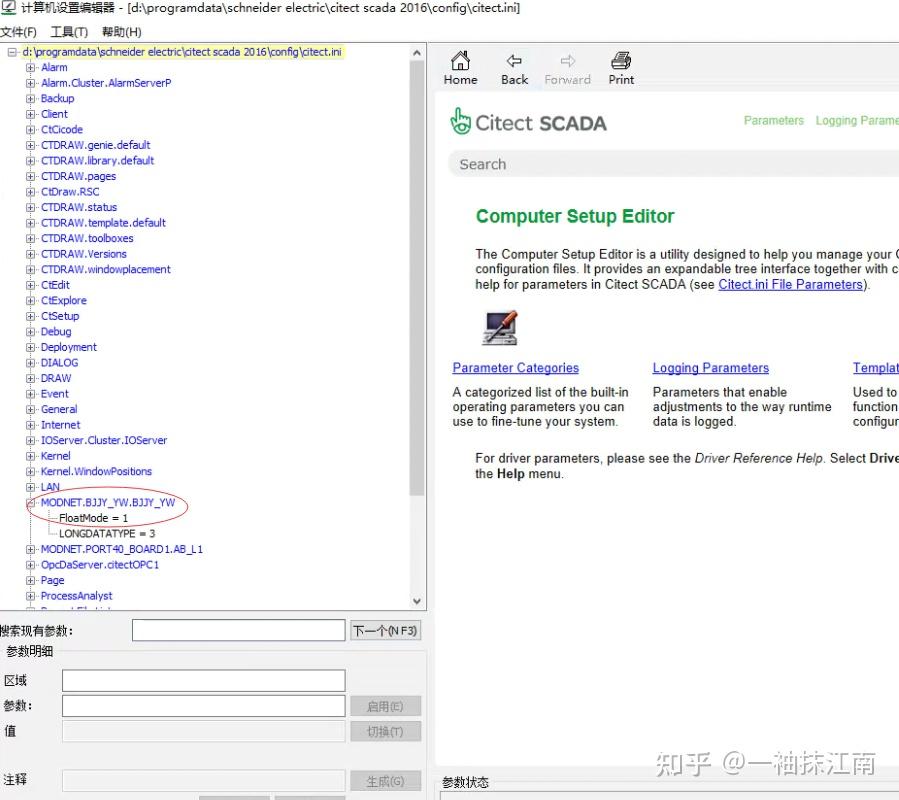Screen dimensions: 899x800
Task: Open the Logging Parameters heading link
Action: click(710, 368)
